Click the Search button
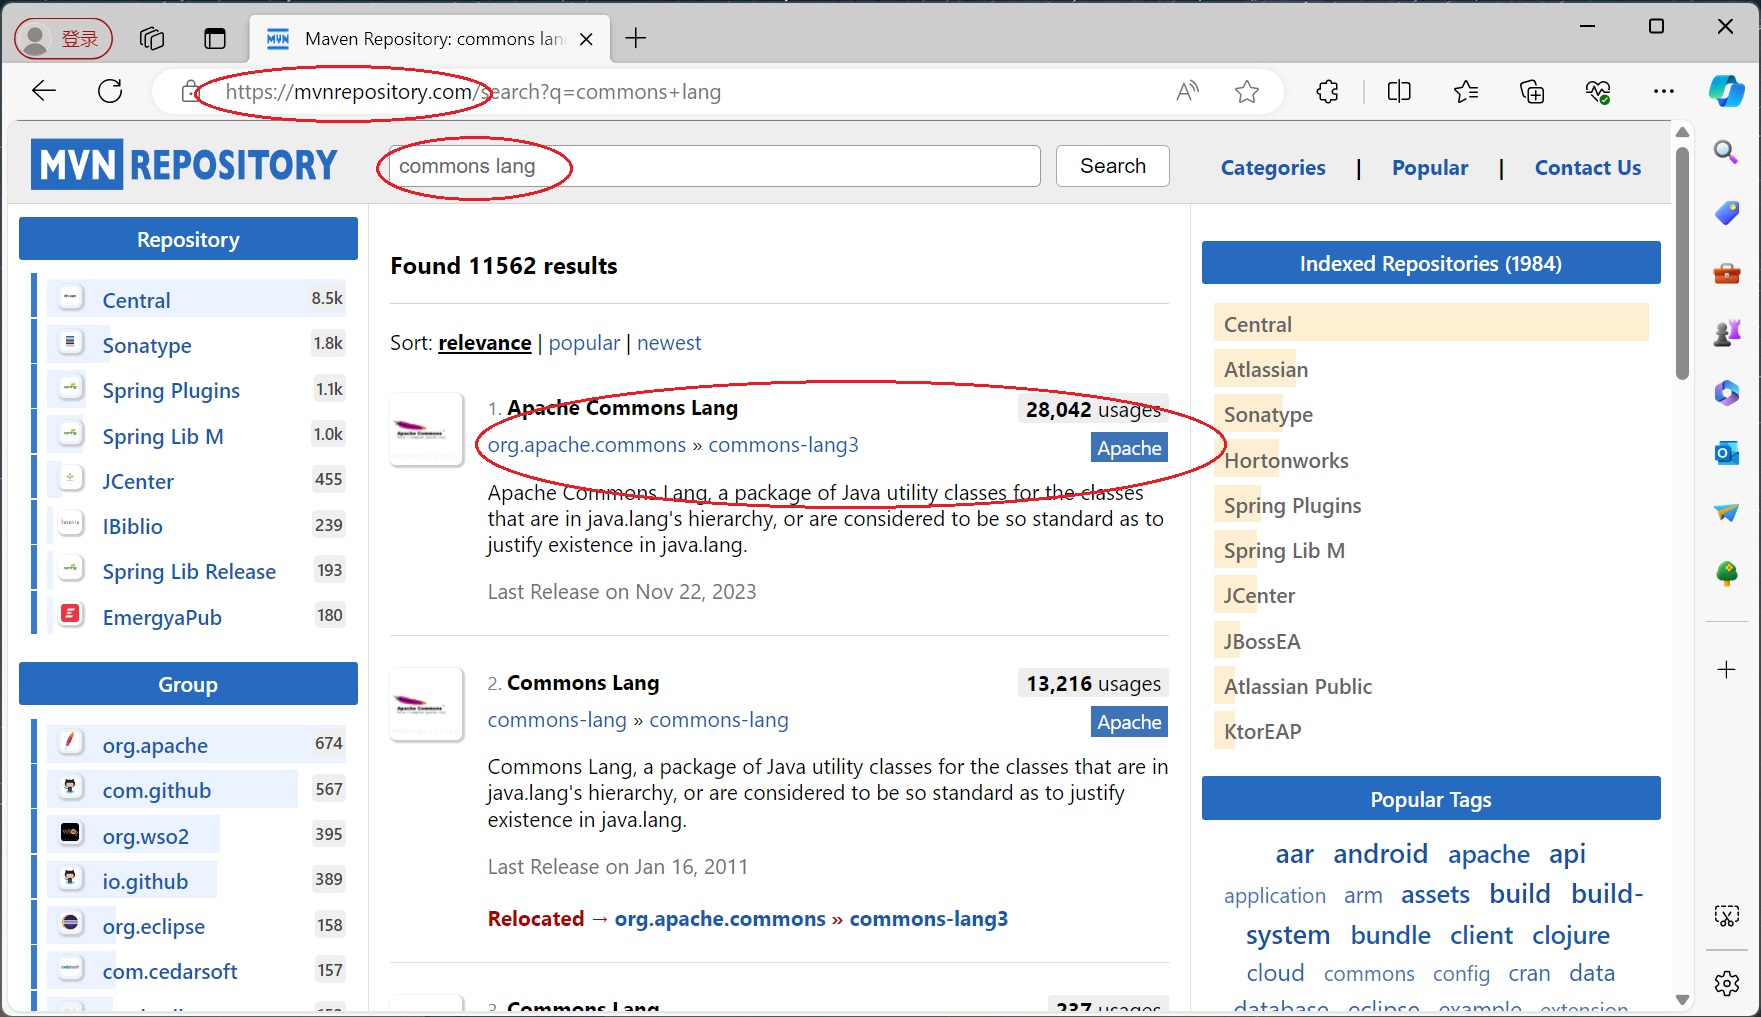 [1113, 166]
